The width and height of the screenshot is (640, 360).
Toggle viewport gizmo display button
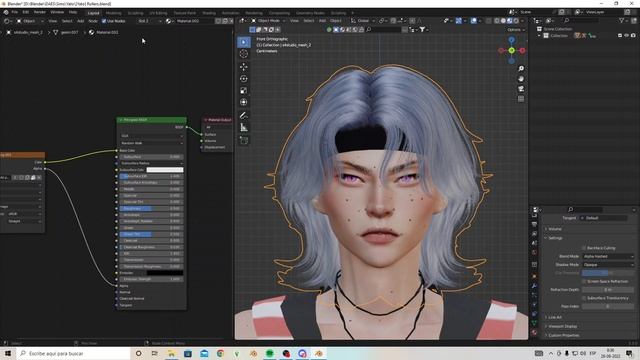pyautogui.click(x=459, y=20)
